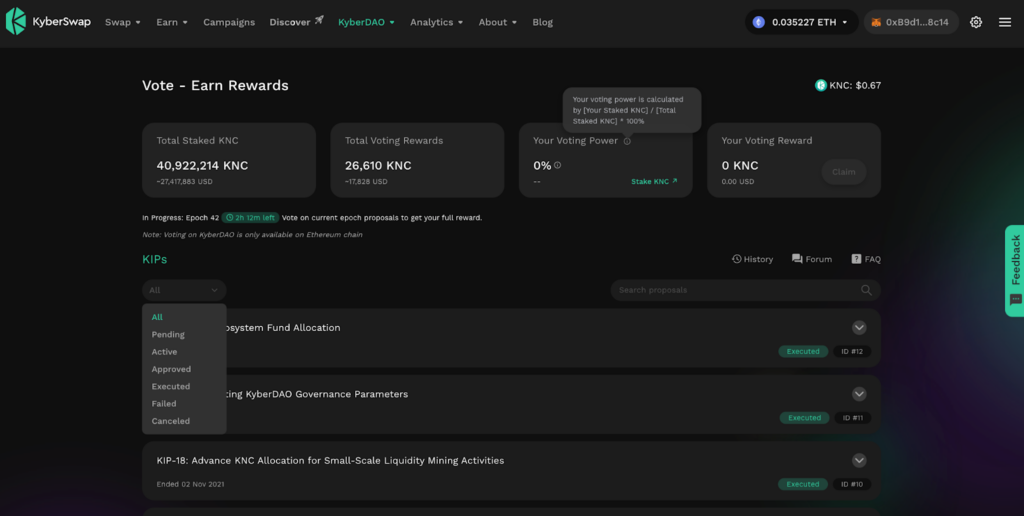Click the 40,922,214 KNC total staked value
The width and height of the screenshot is (1024, 516).
[x=202, y=166]
